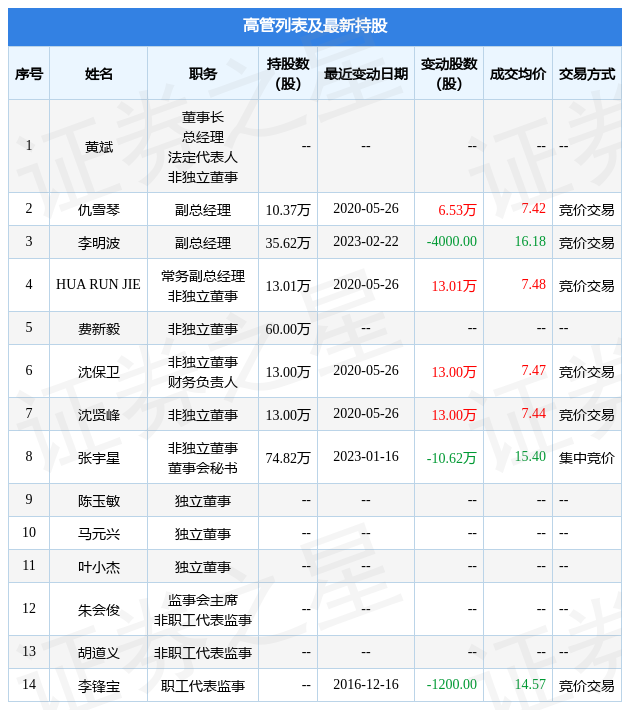
Task: Click 非职工代表监事 in 胡道义's row
Action: pos(203,653)
